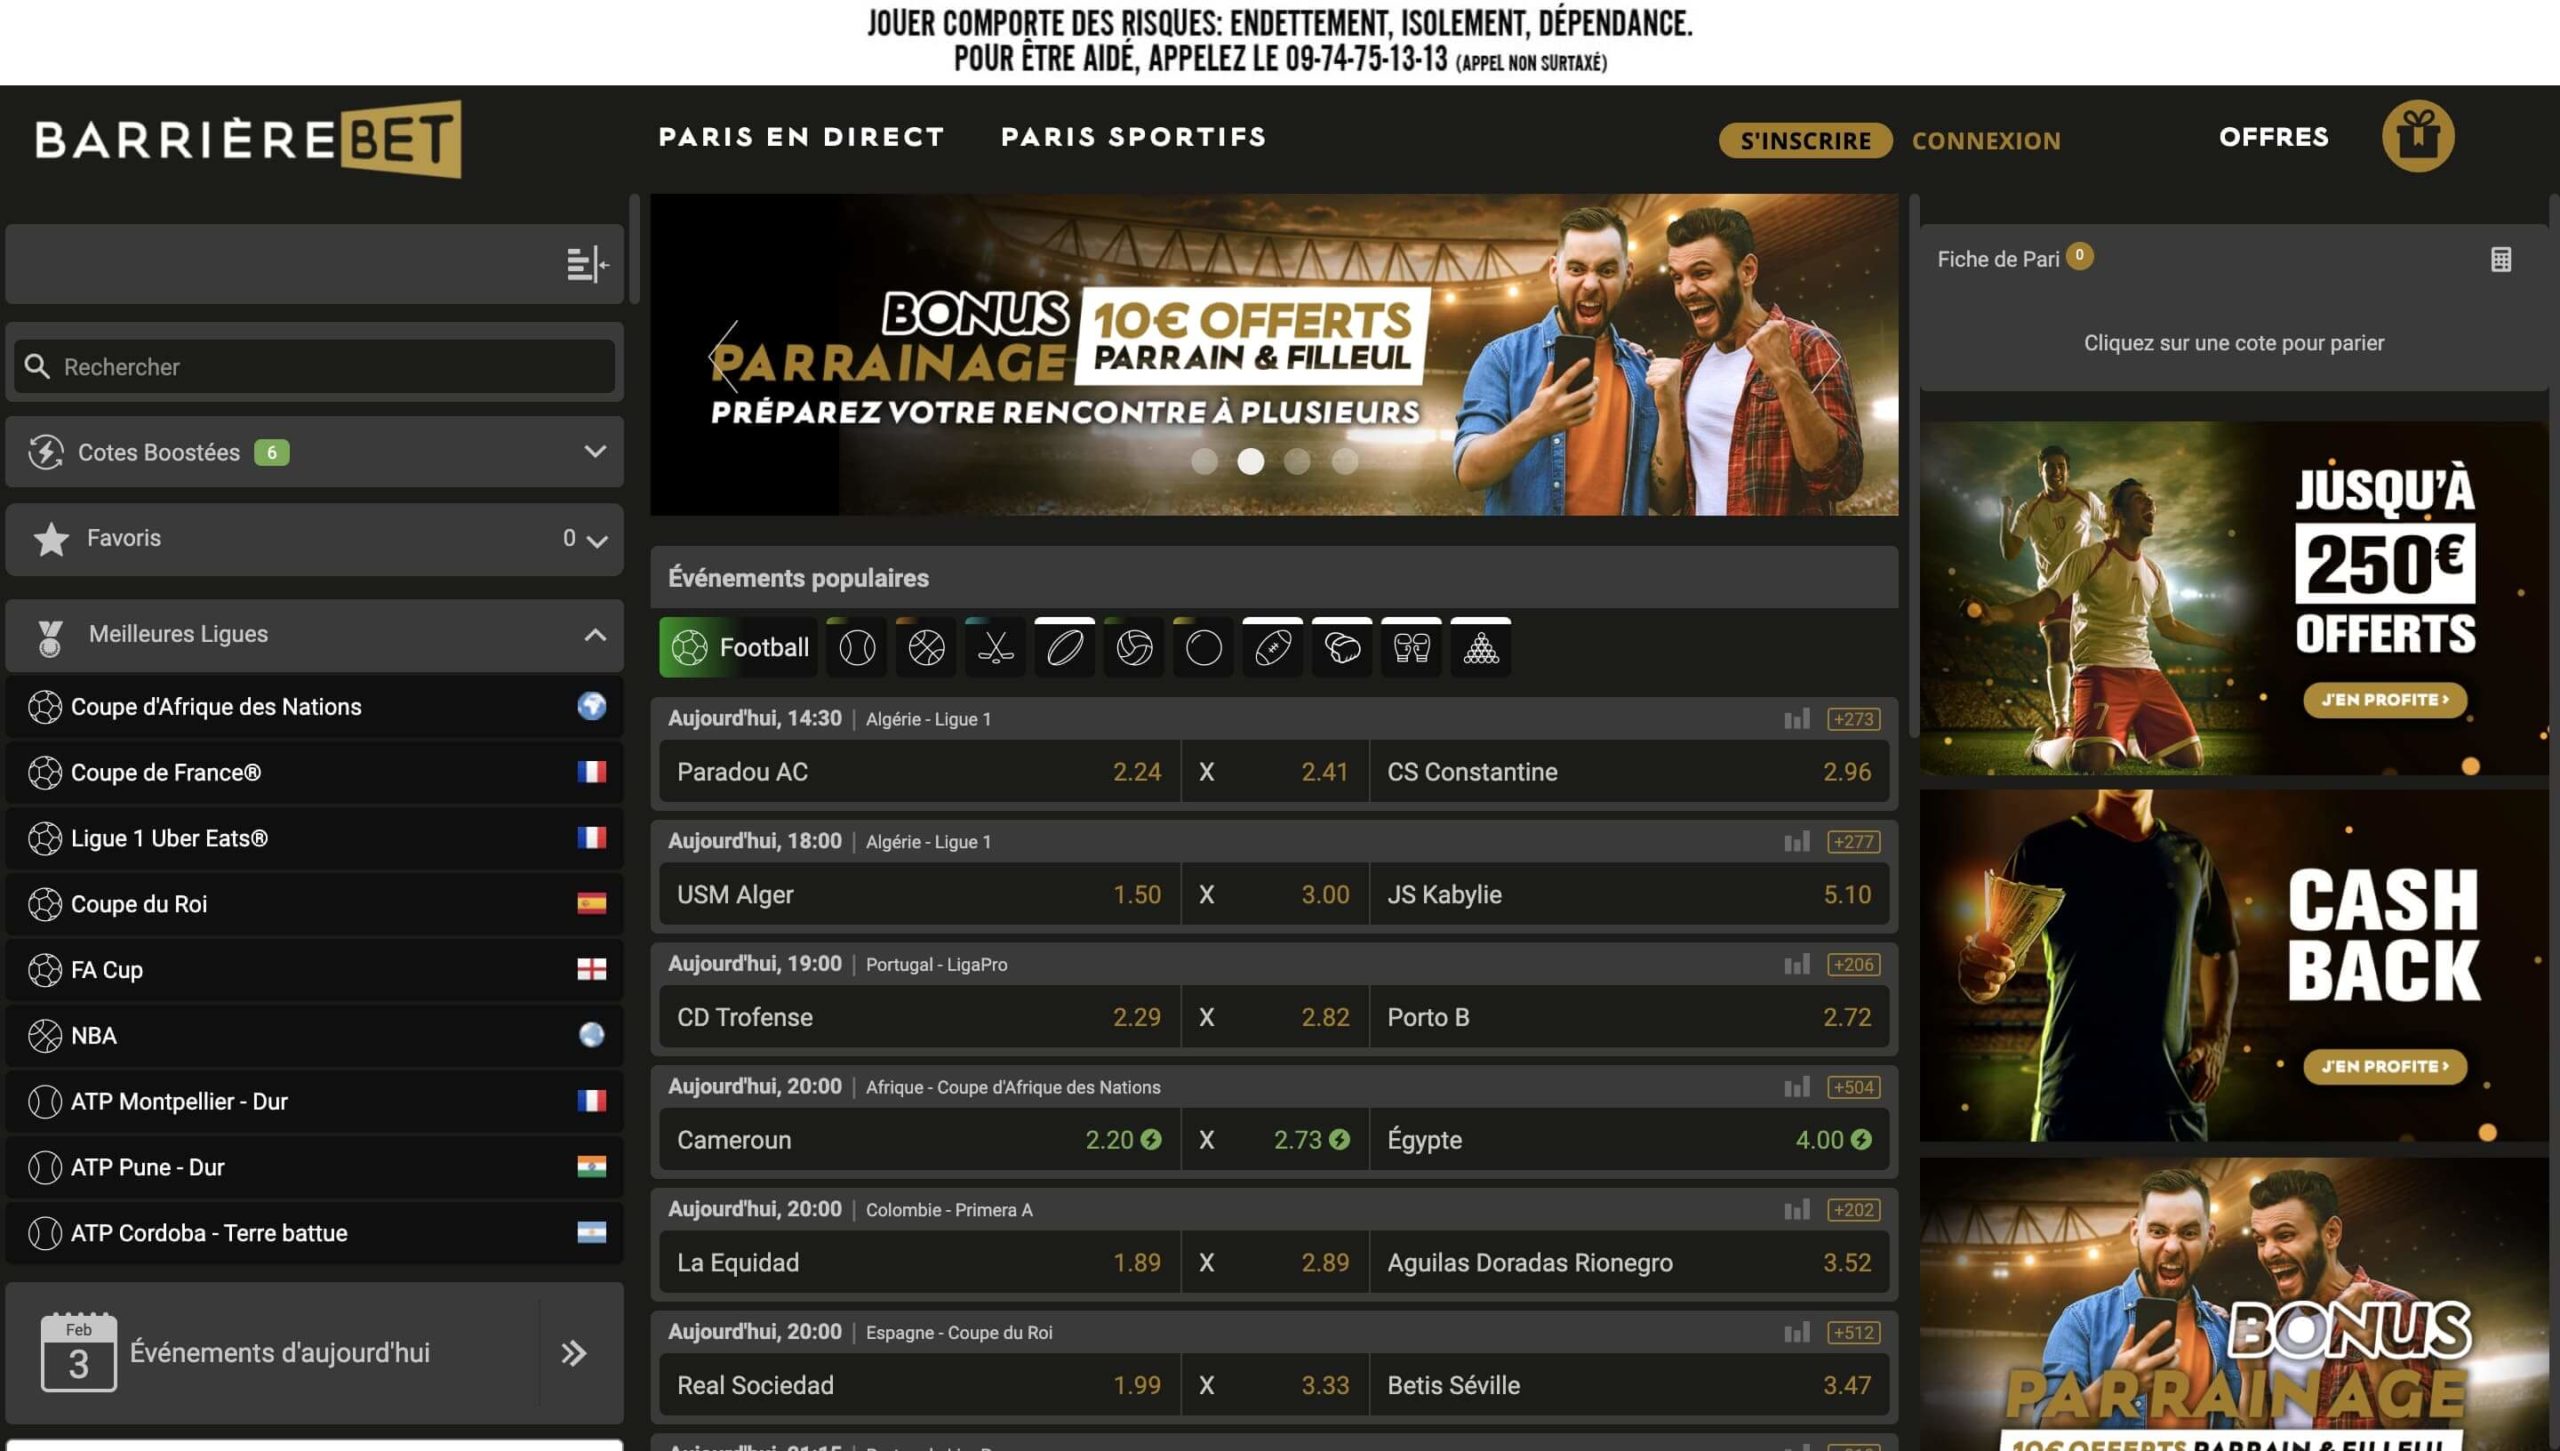Viewport: 2560px width, 1451px height.
Task: Open the bet slip calculator icon
Action: [x=2500, y=260]
